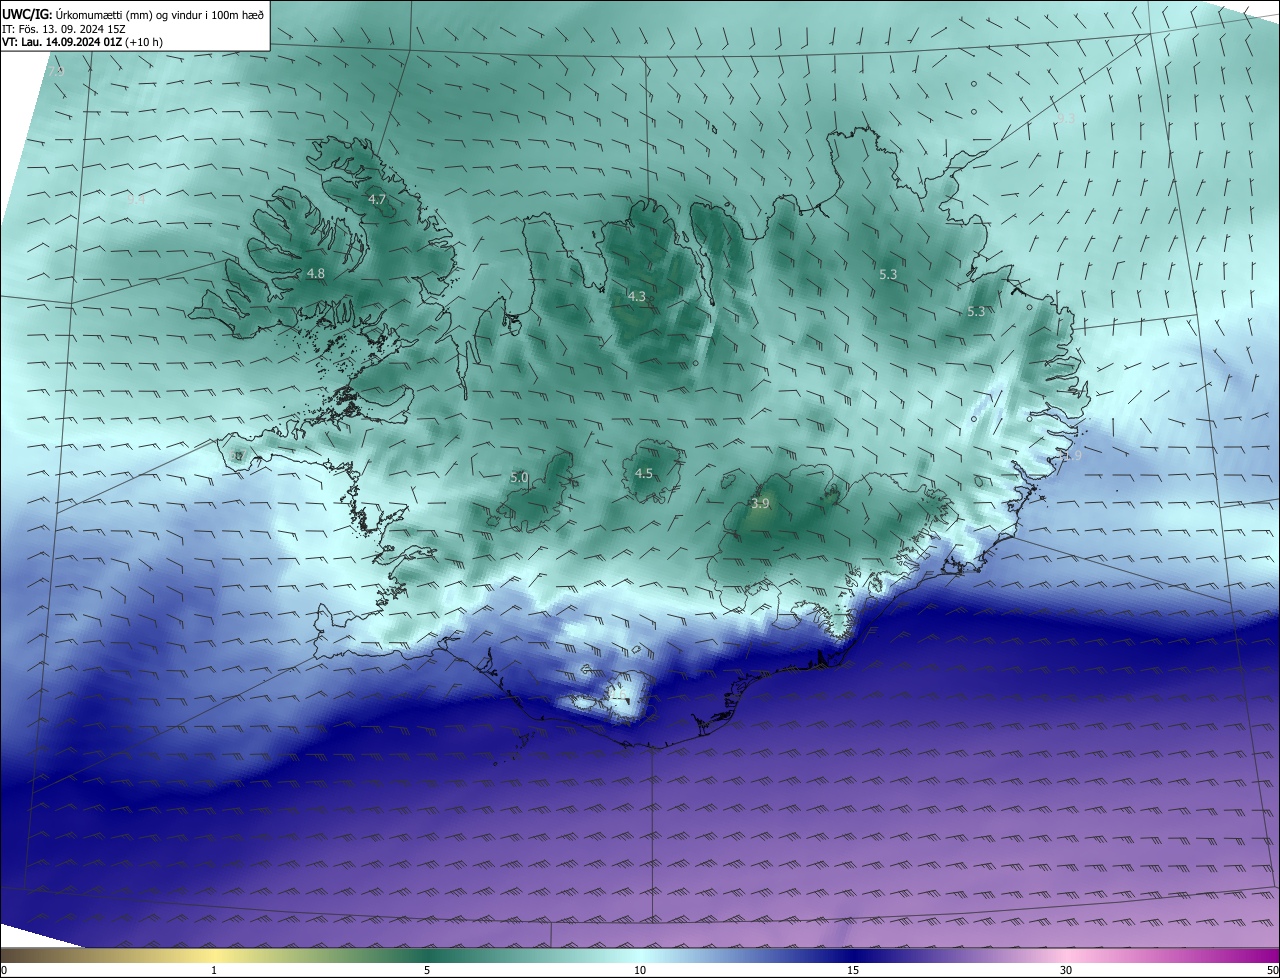The height and width of the screenshot is (978, 1280).
Task: Click the '50' label on the colour scale
Action: point(1272,971)
